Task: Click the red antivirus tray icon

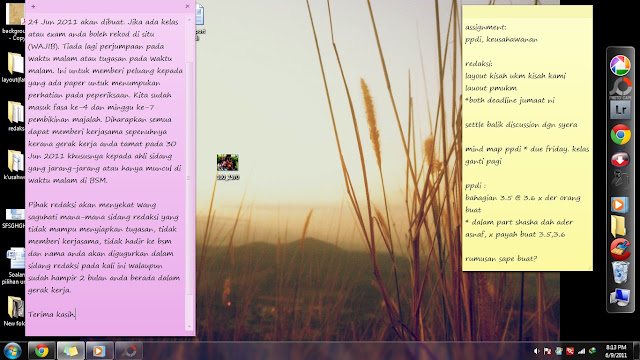Action: click(x=570, y=351)
